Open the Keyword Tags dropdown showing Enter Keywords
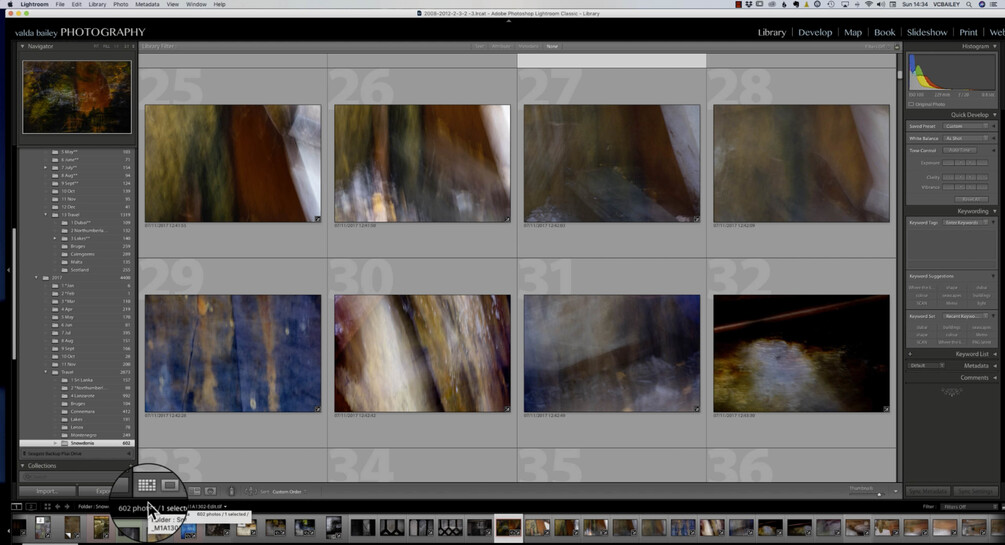The width and height of the screenshot is (1005, 545). click(x=966, y=222)
